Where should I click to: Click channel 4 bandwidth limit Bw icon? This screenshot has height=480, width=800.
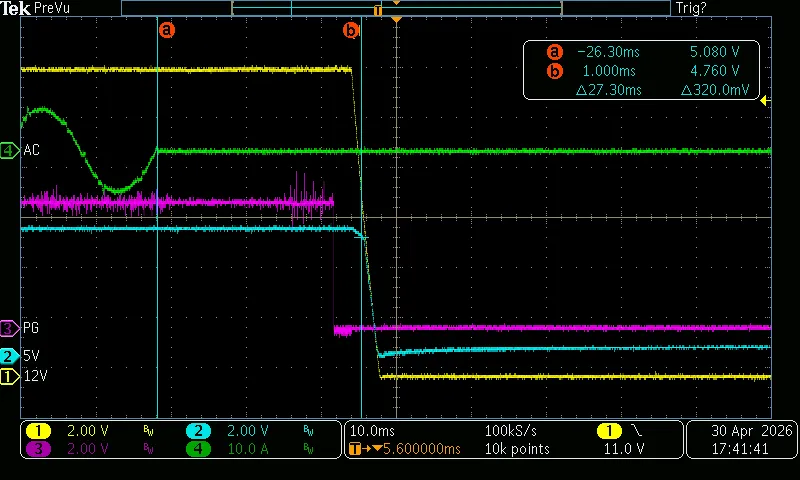308,449
